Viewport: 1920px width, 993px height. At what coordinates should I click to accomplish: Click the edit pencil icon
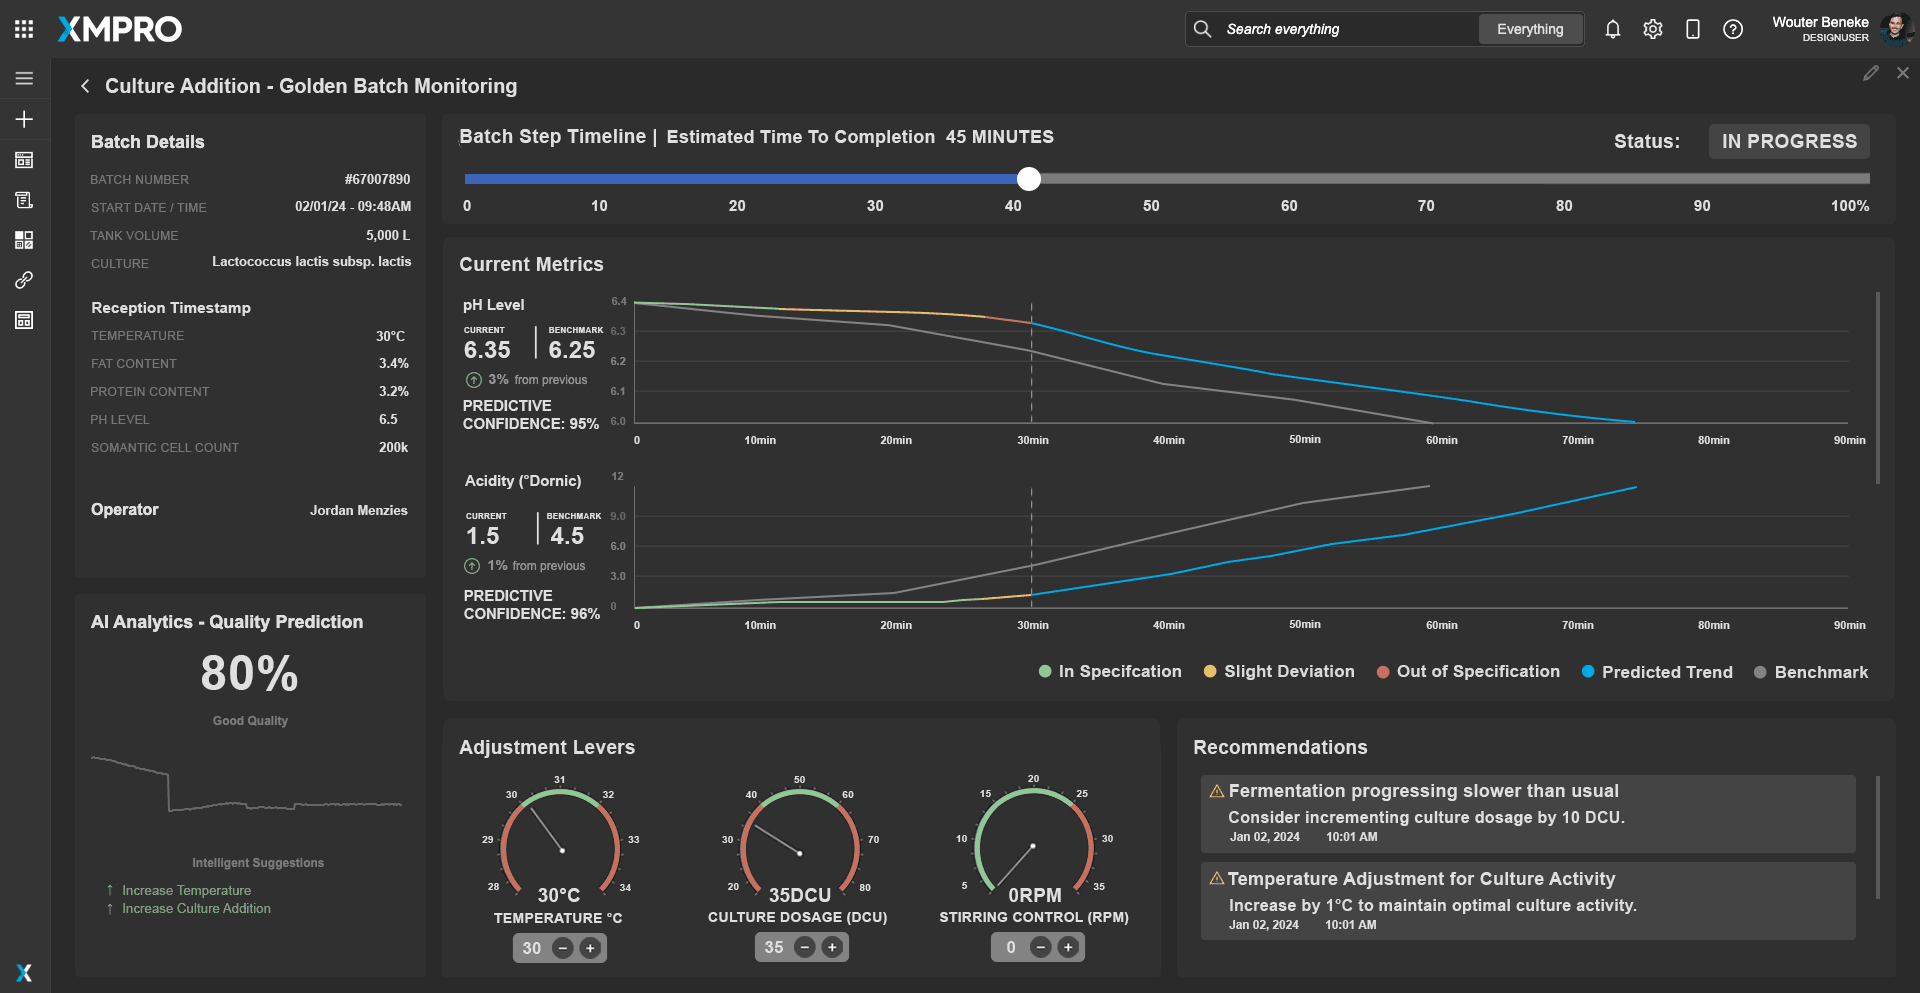1870,73
